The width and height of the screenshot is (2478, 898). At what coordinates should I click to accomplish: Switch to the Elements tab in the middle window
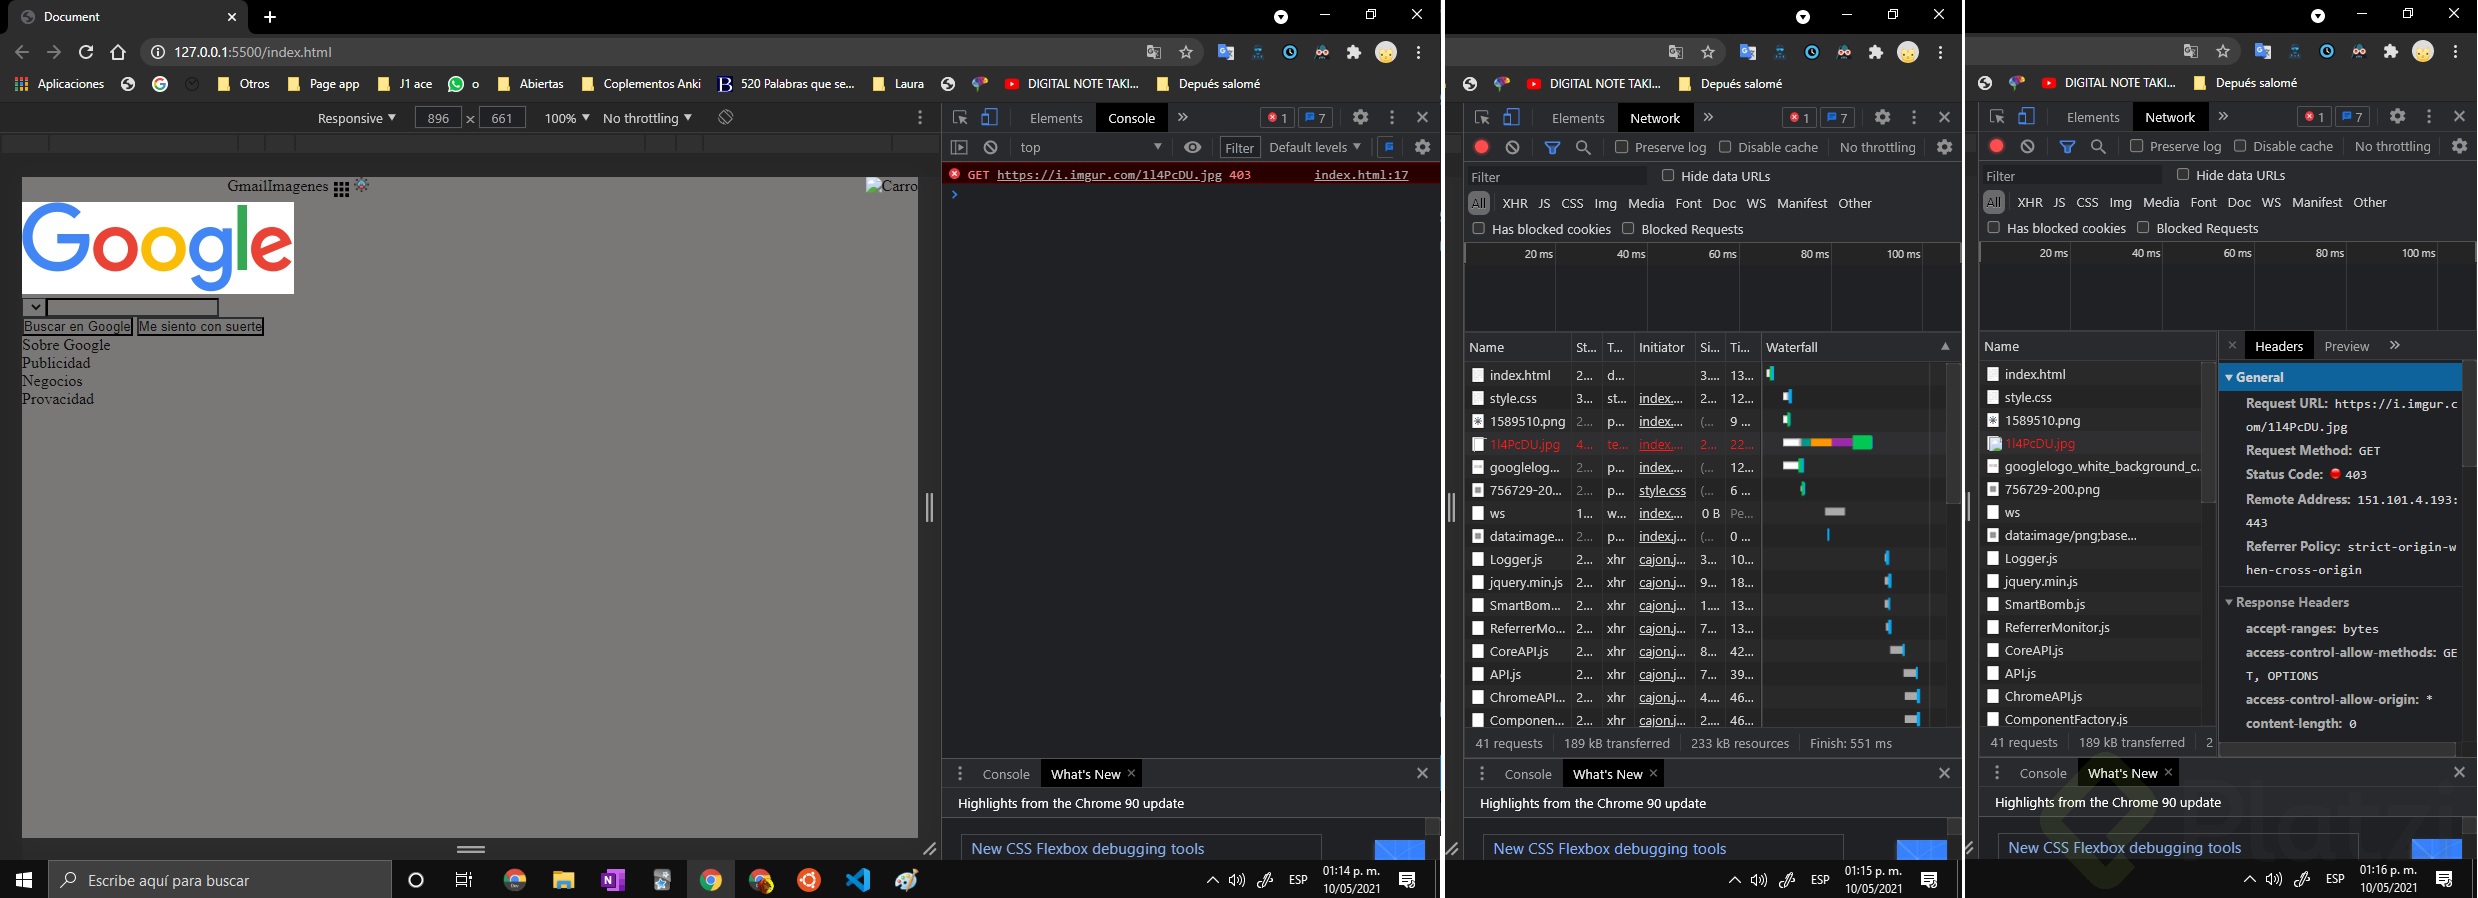[1578, 118]
